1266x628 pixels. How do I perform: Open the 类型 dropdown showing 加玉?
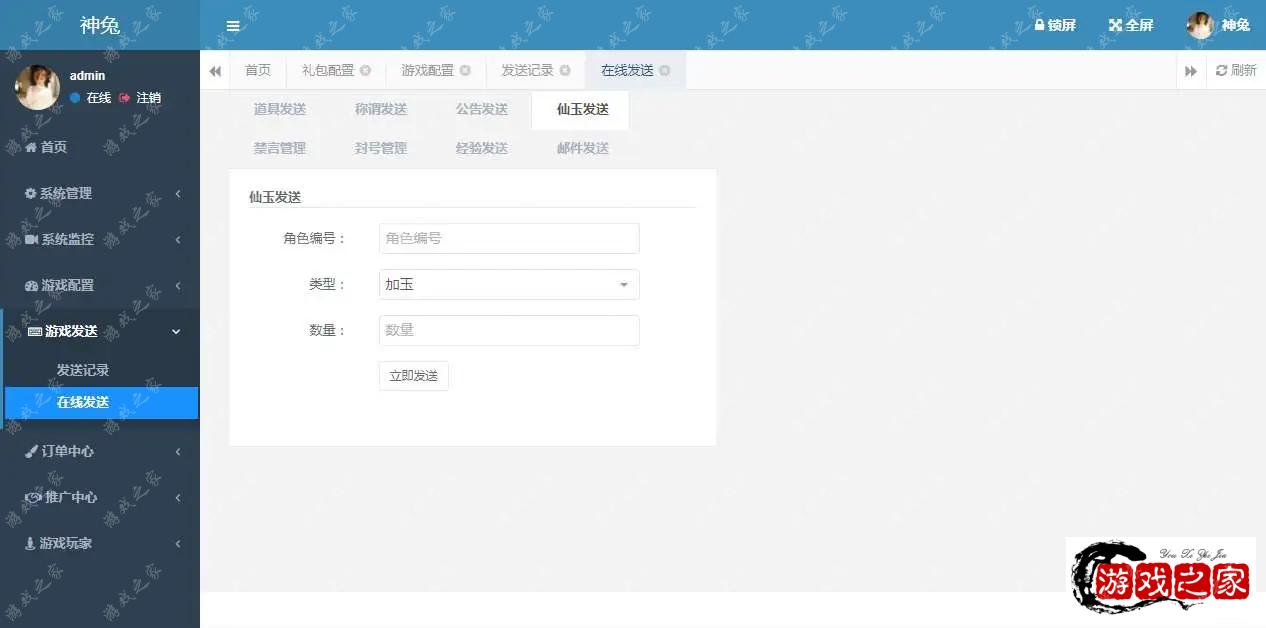click(508, 285)
